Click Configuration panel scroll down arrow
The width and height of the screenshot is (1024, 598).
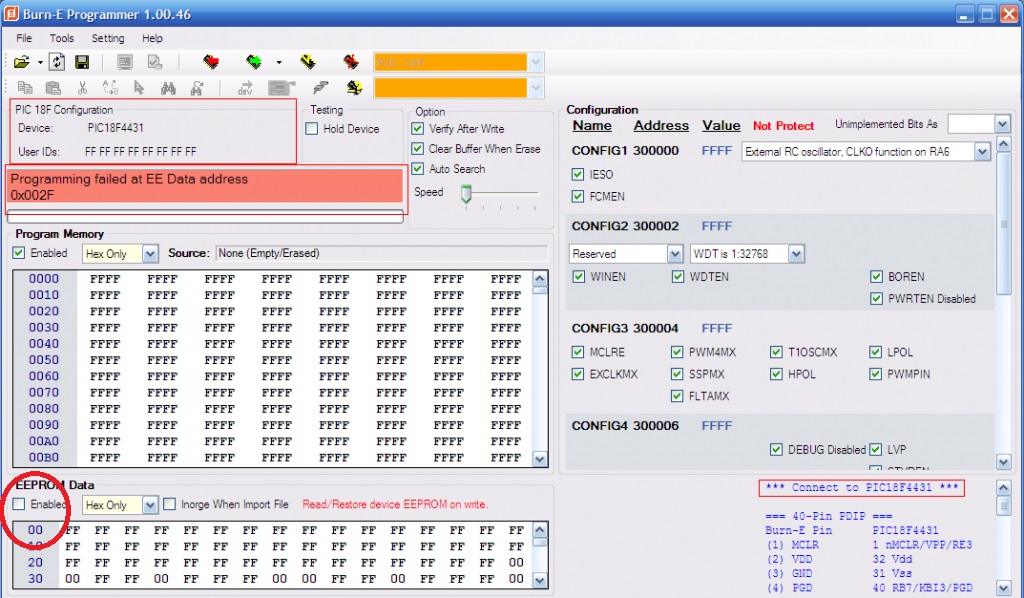1004,462
